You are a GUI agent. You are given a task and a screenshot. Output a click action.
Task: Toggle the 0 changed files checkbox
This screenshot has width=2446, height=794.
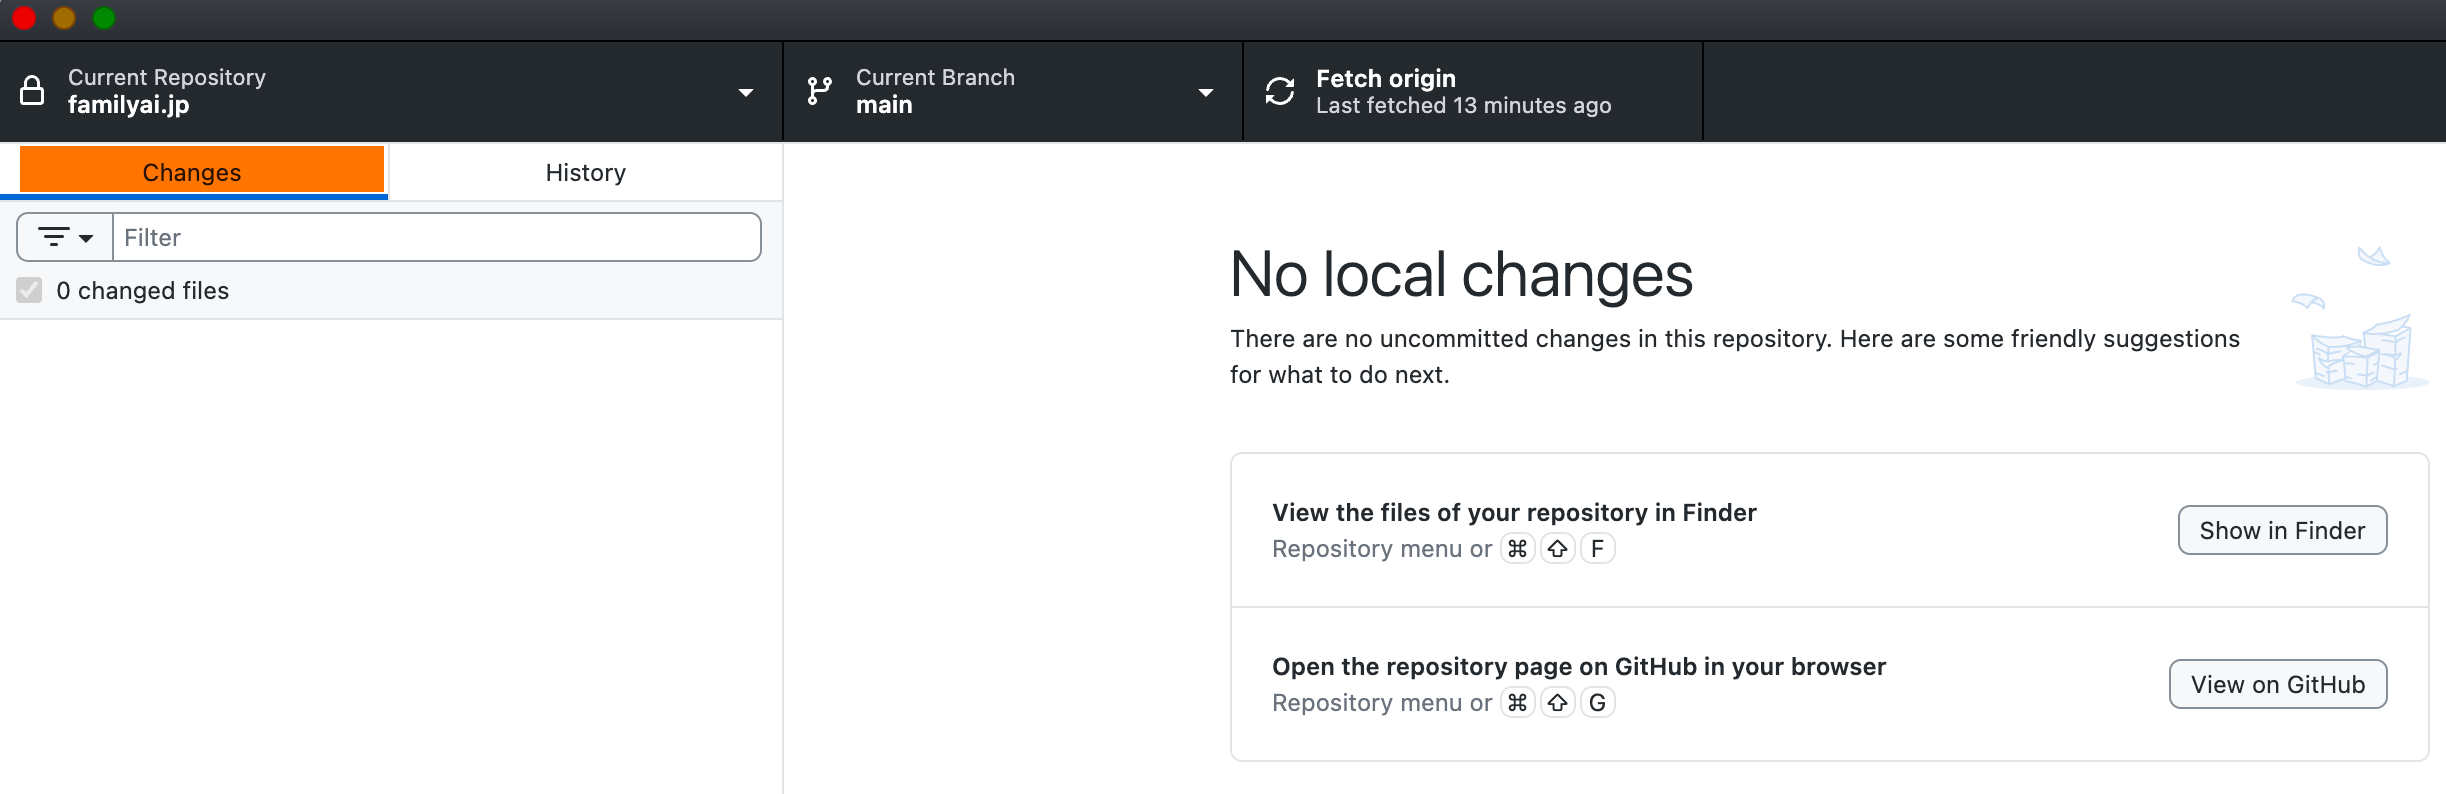click(x=29, y=290)
